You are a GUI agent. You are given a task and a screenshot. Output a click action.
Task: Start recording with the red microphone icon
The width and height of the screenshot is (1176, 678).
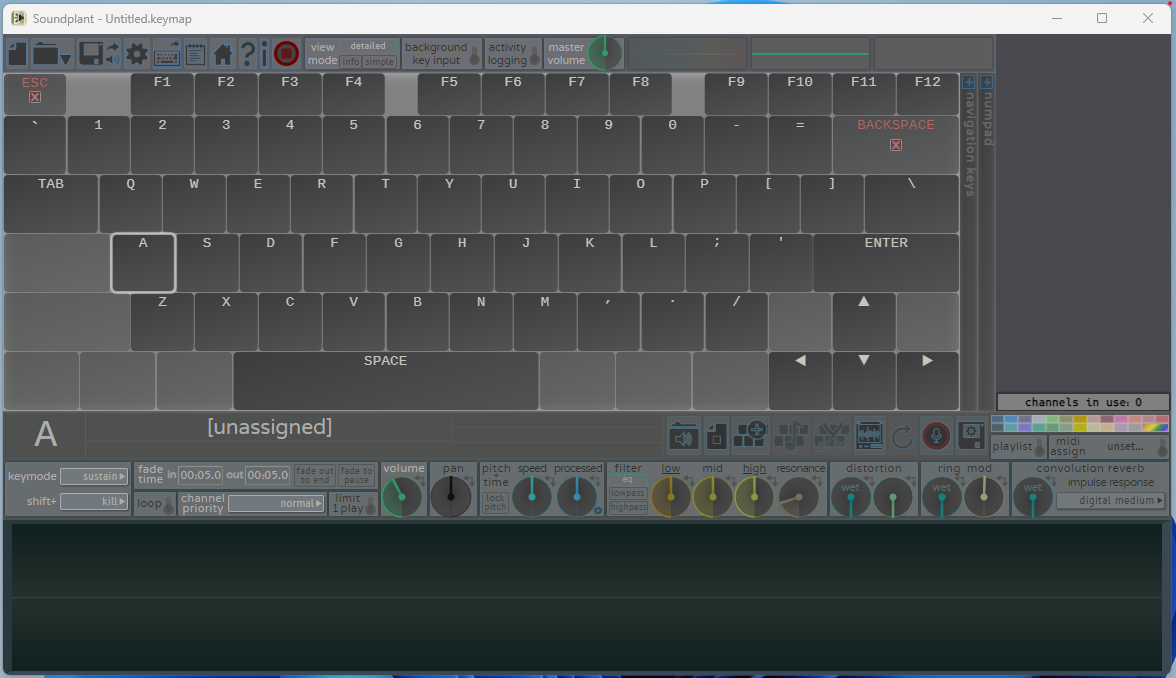pyautogui.click(x=936, y=436)
